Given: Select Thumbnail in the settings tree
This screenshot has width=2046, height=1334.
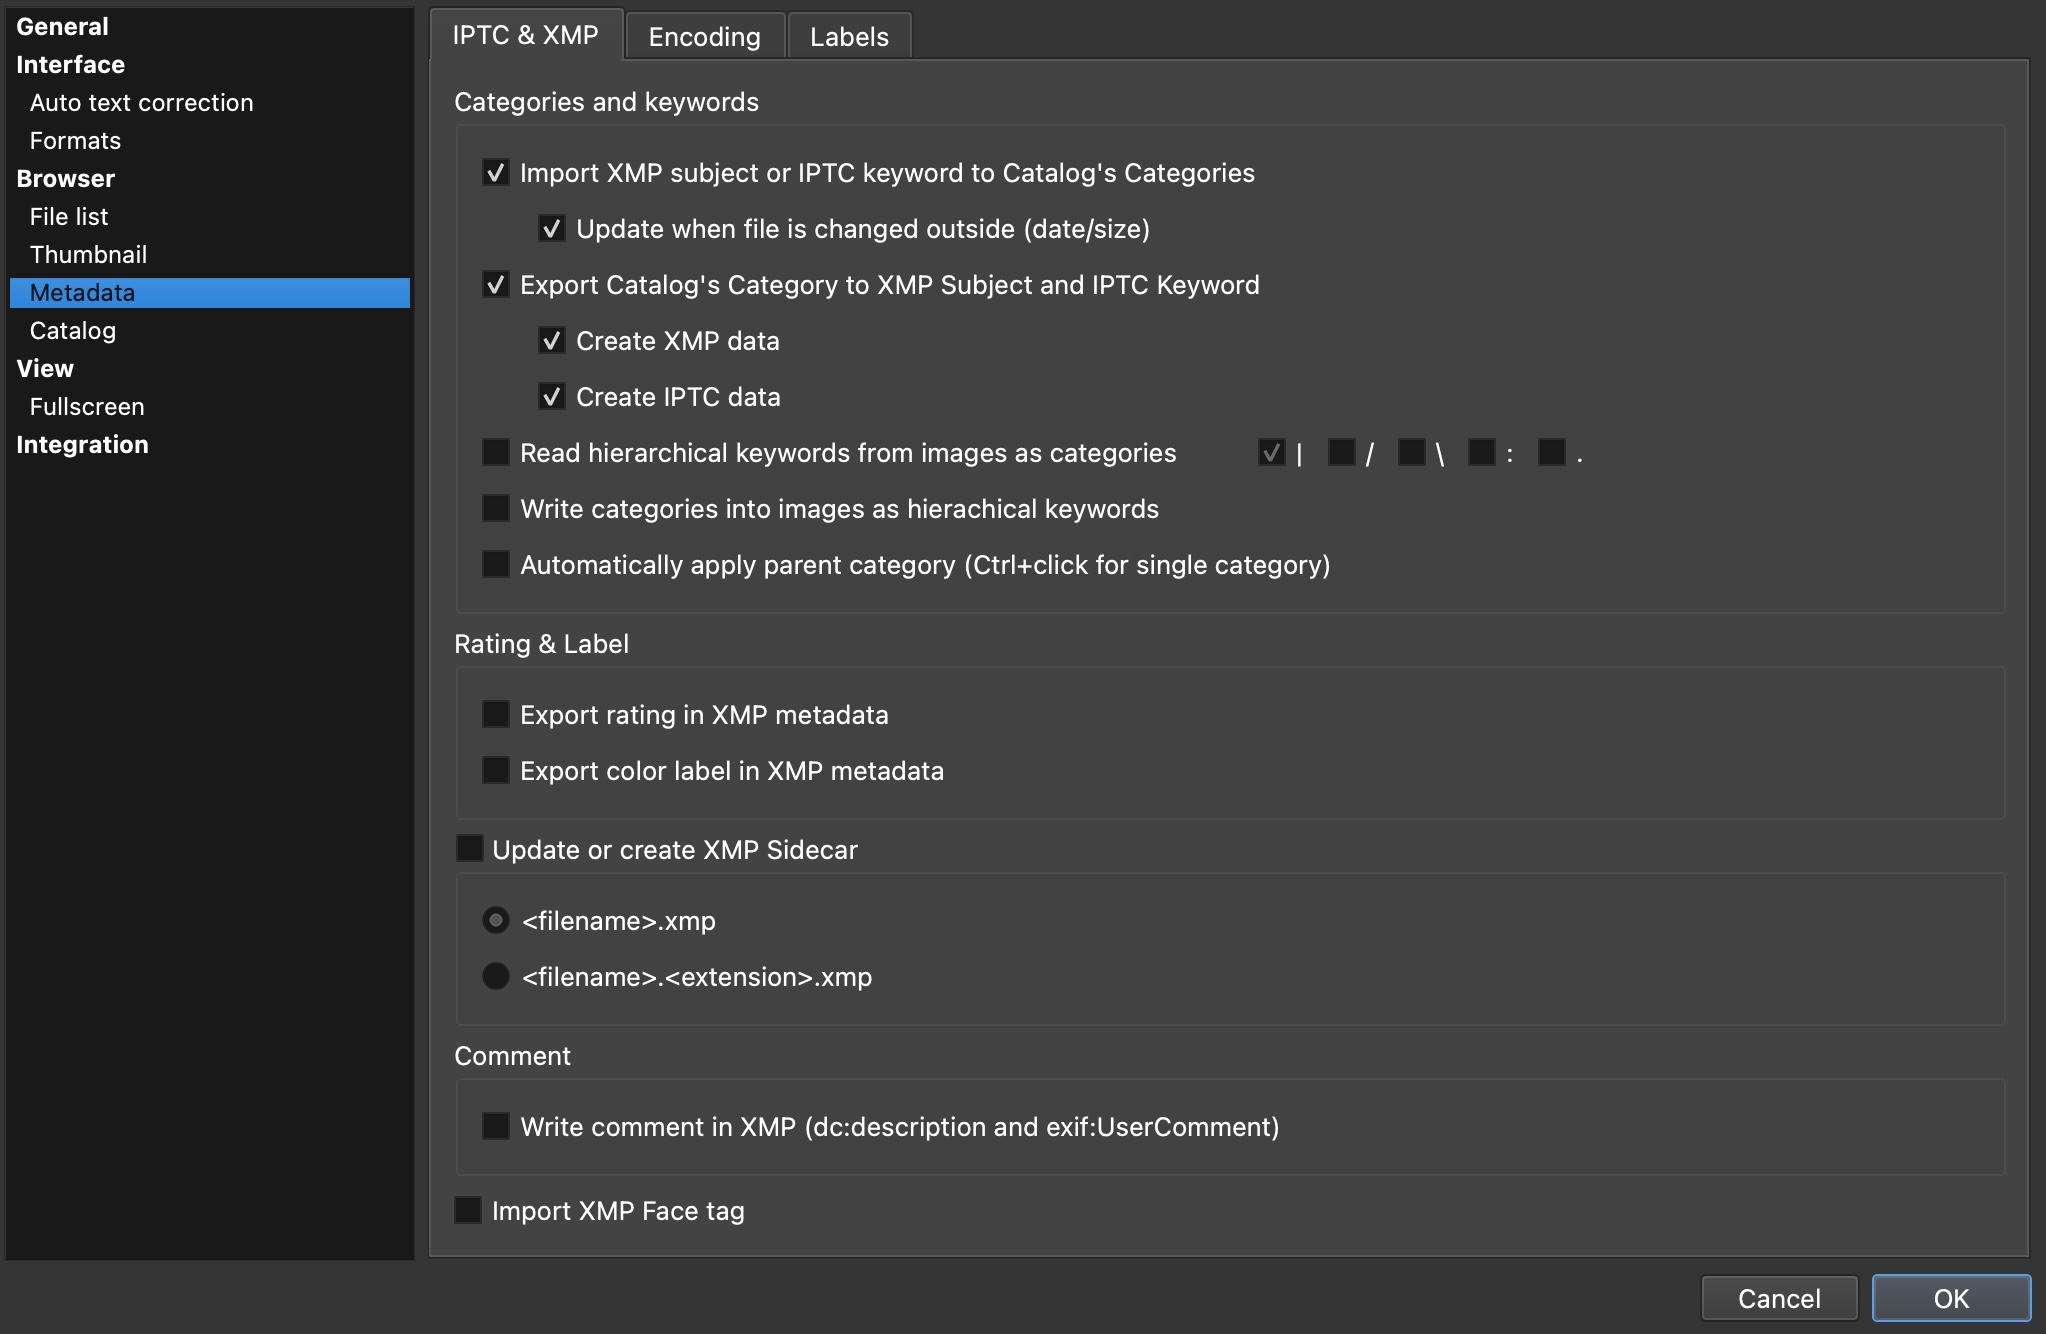Looking at the screenshot, I should coord(88,255).
